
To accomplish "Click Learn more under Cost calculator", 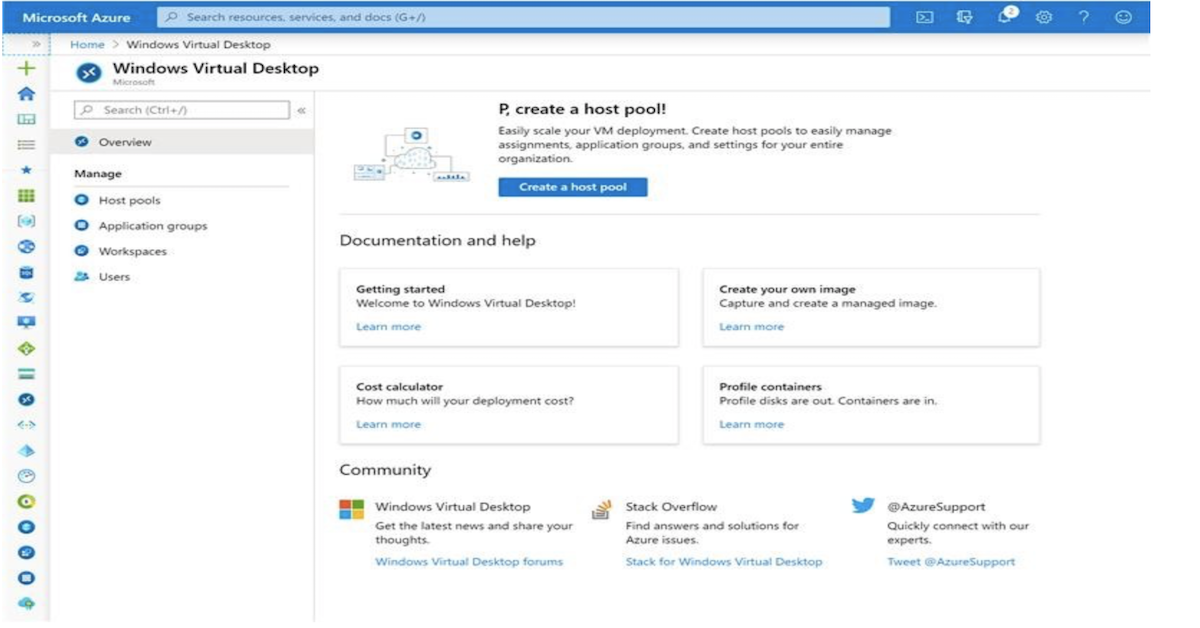I will tap(388, 424).
